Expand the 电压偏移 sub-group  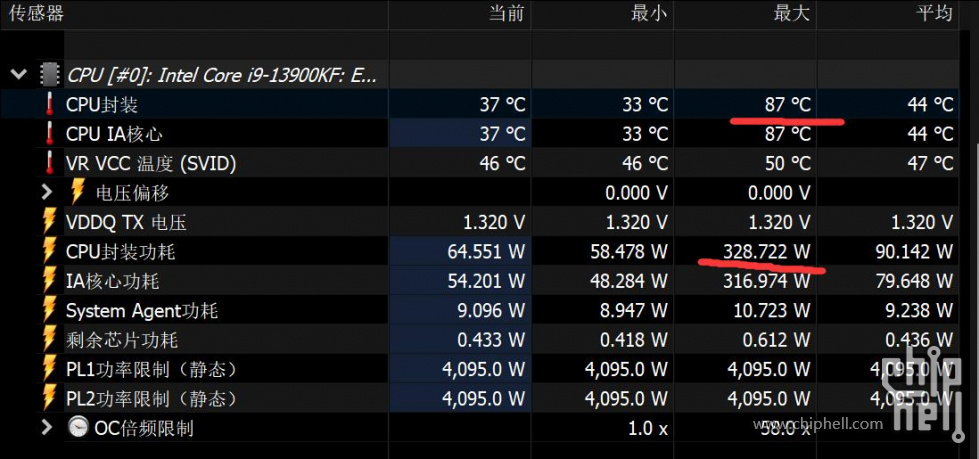point(47,192)
